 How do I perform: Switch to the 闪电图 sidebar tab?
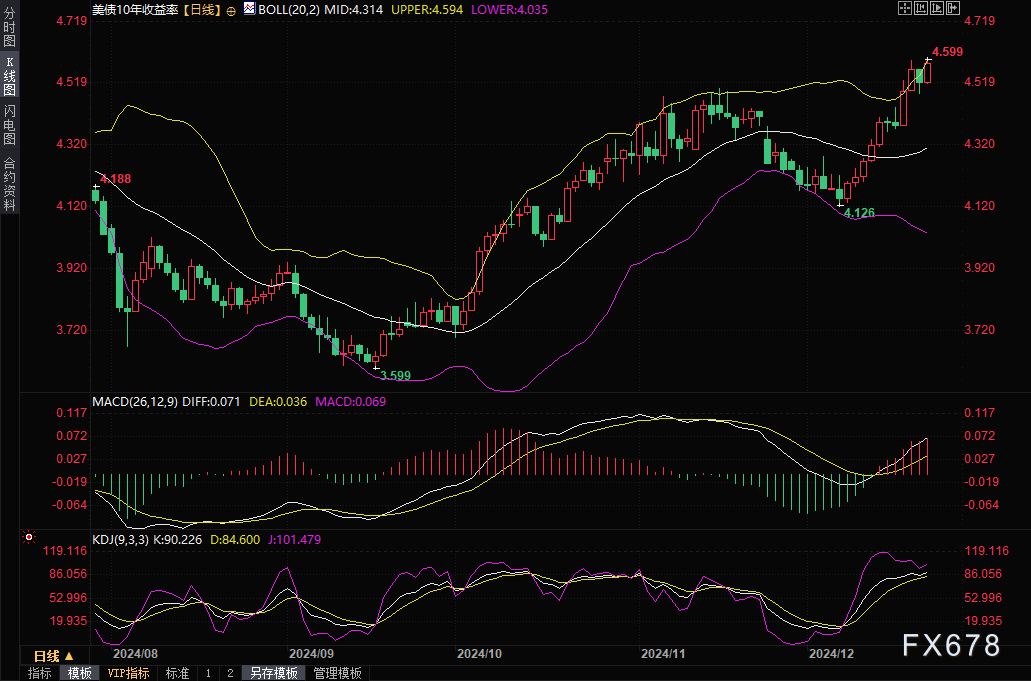(9, 123)
